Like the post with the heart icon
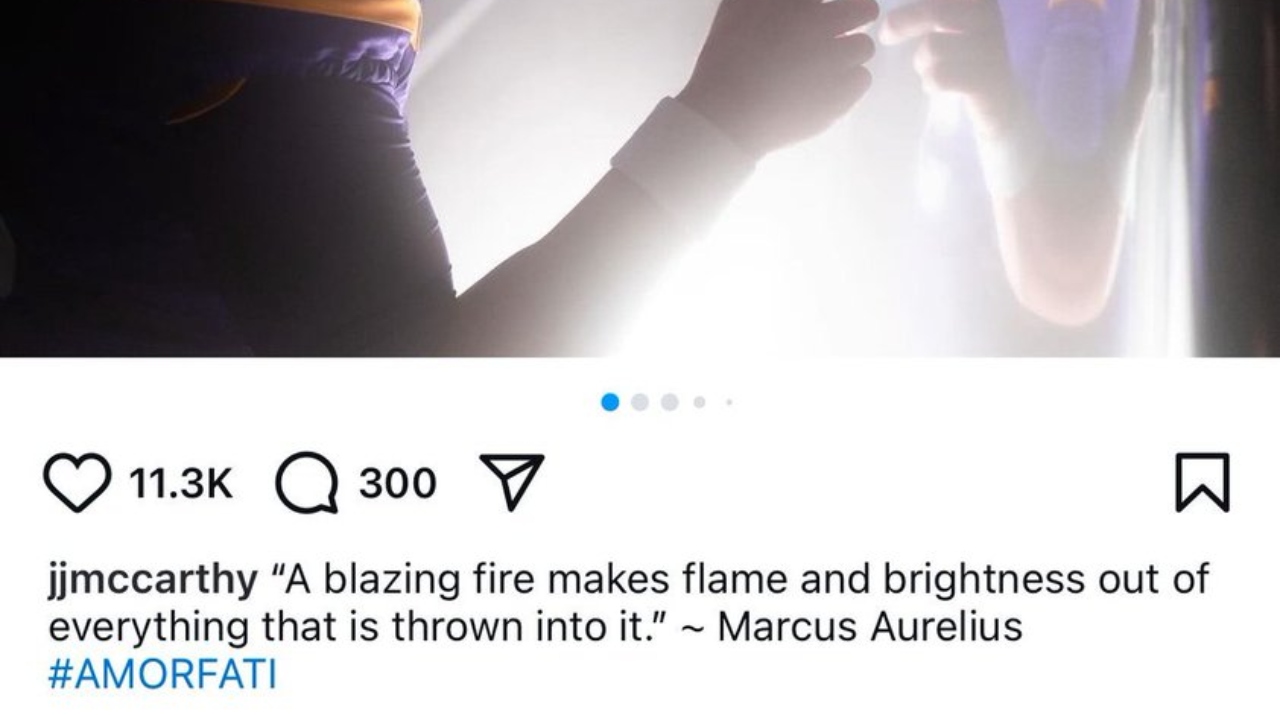Viewport: 1280px width, 715px height. click(x=77, y=483)
